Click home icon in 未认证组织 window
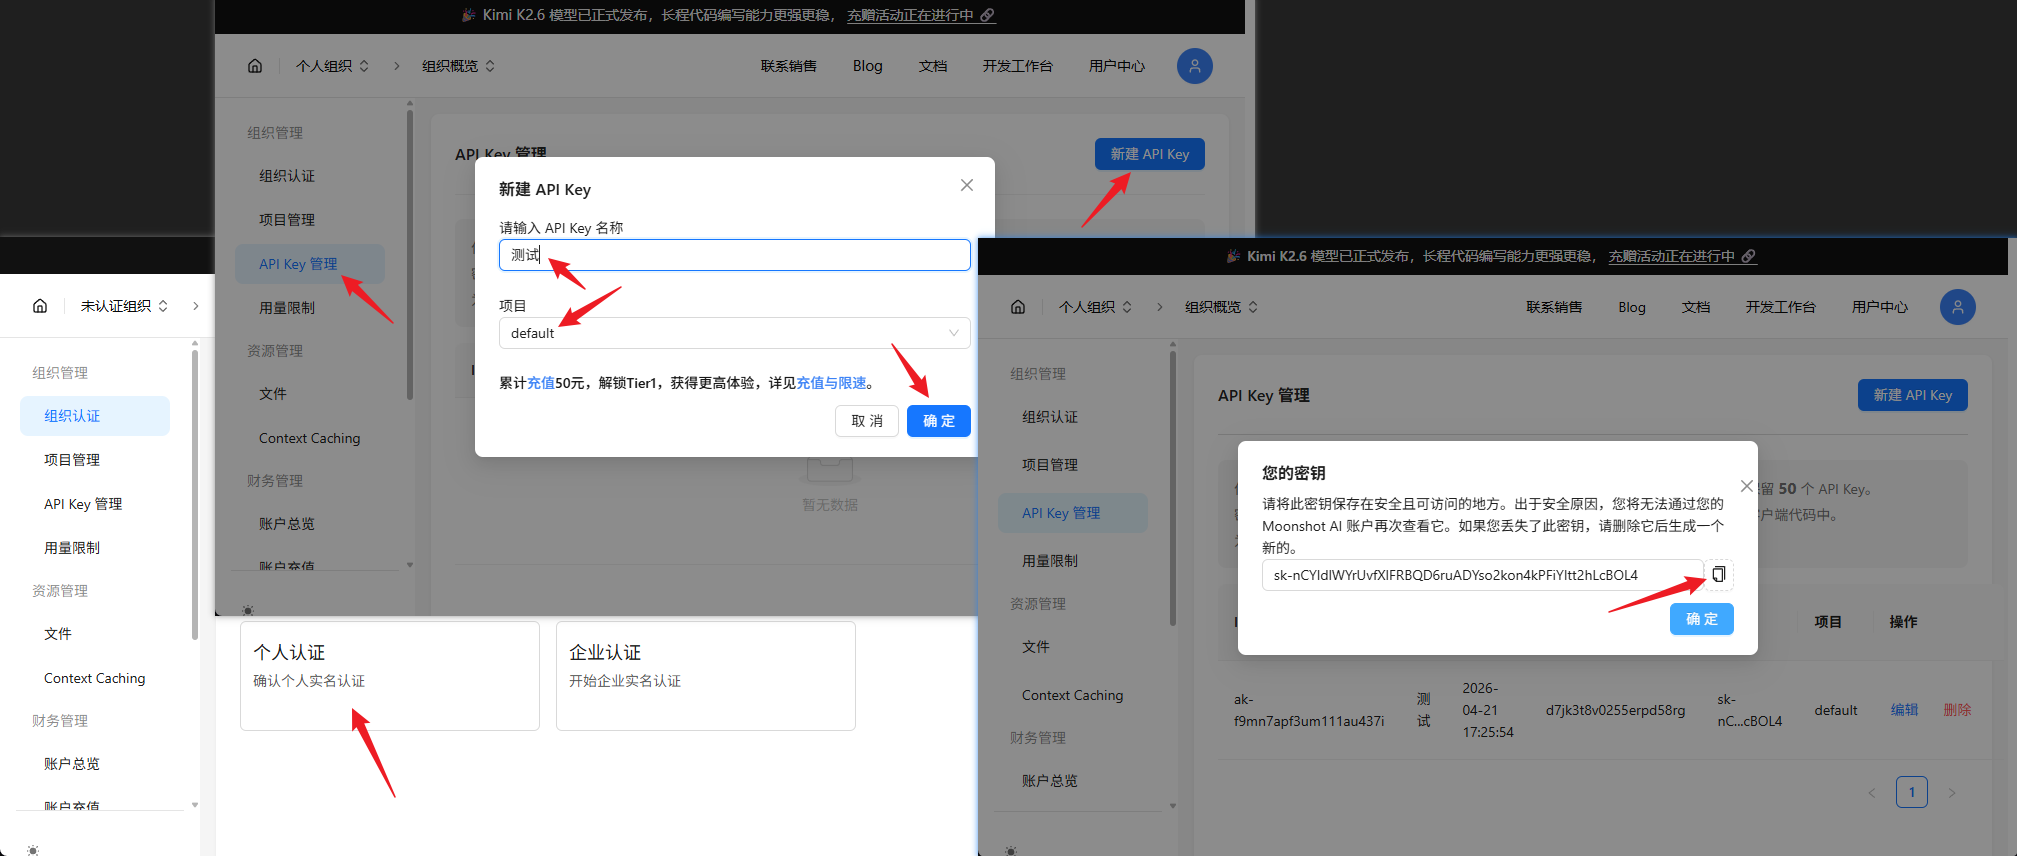The width and height of the screenshot is (2017, 856). (x=40, y=306)
